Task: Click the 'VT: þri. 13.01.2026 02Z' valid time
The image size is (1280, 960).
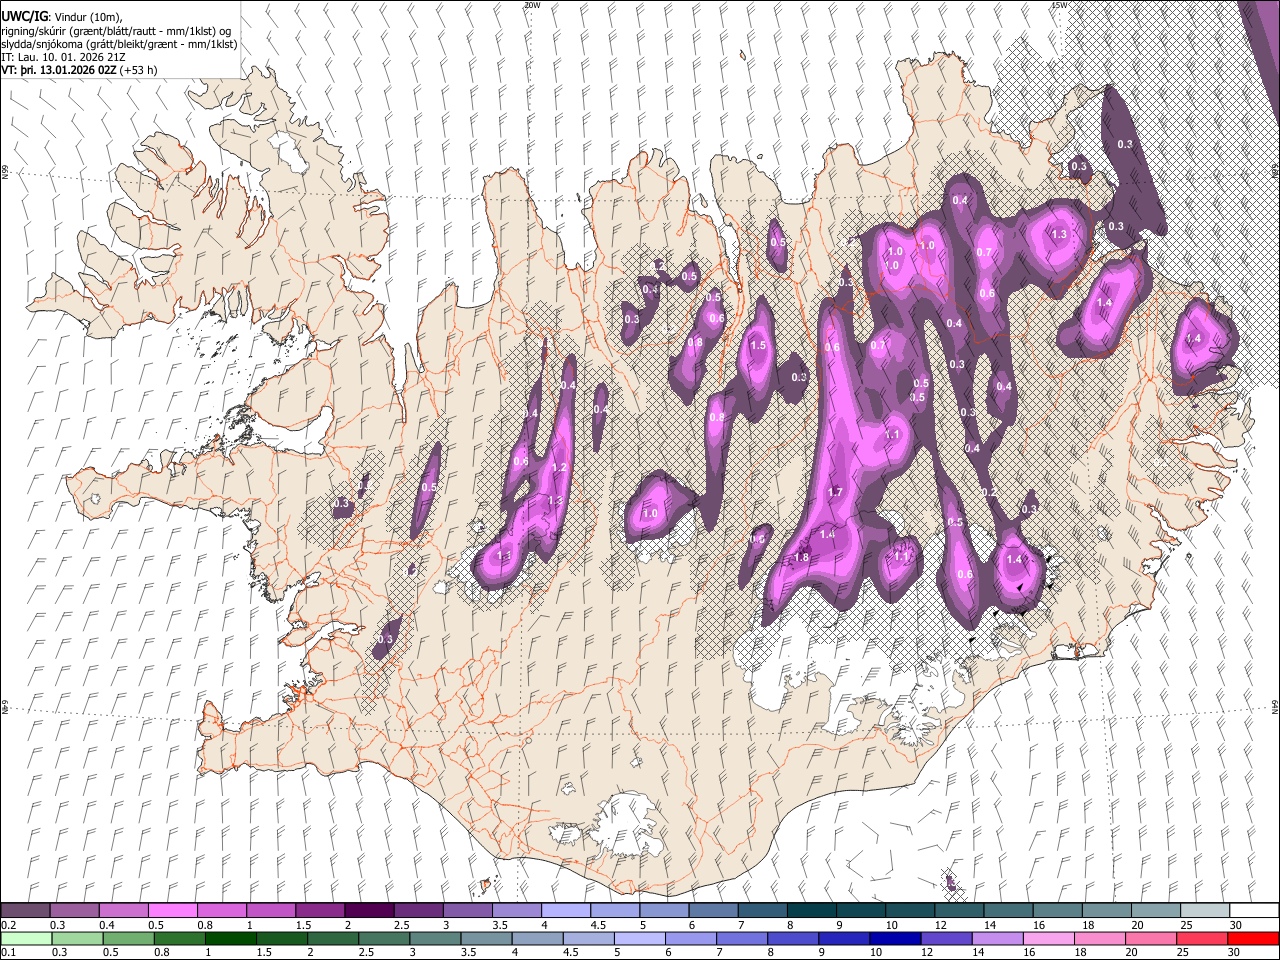Action: coord(59,70)
